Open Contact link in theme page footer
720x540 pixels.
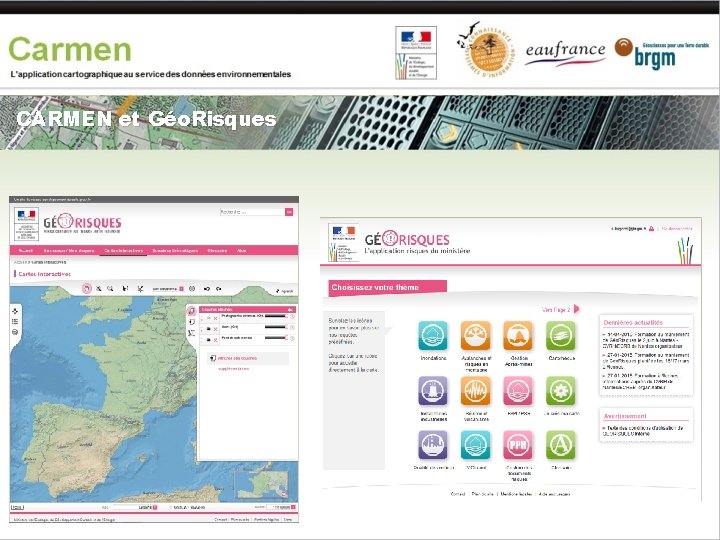(458, 494)
